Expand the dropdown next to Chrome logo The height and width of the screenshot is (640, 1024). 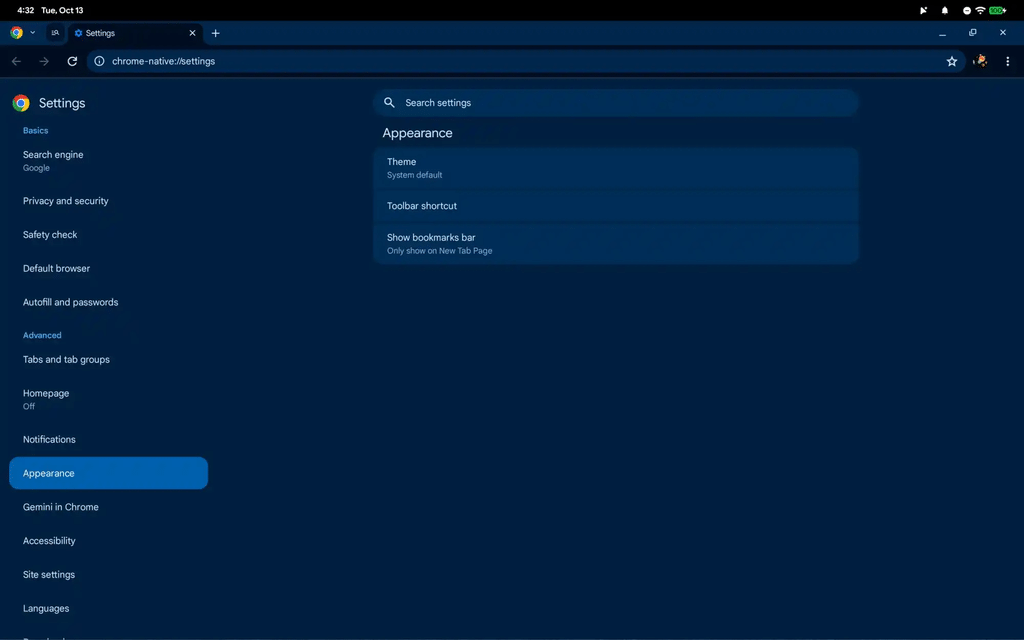pyautogui.click(x=33, y=33)
